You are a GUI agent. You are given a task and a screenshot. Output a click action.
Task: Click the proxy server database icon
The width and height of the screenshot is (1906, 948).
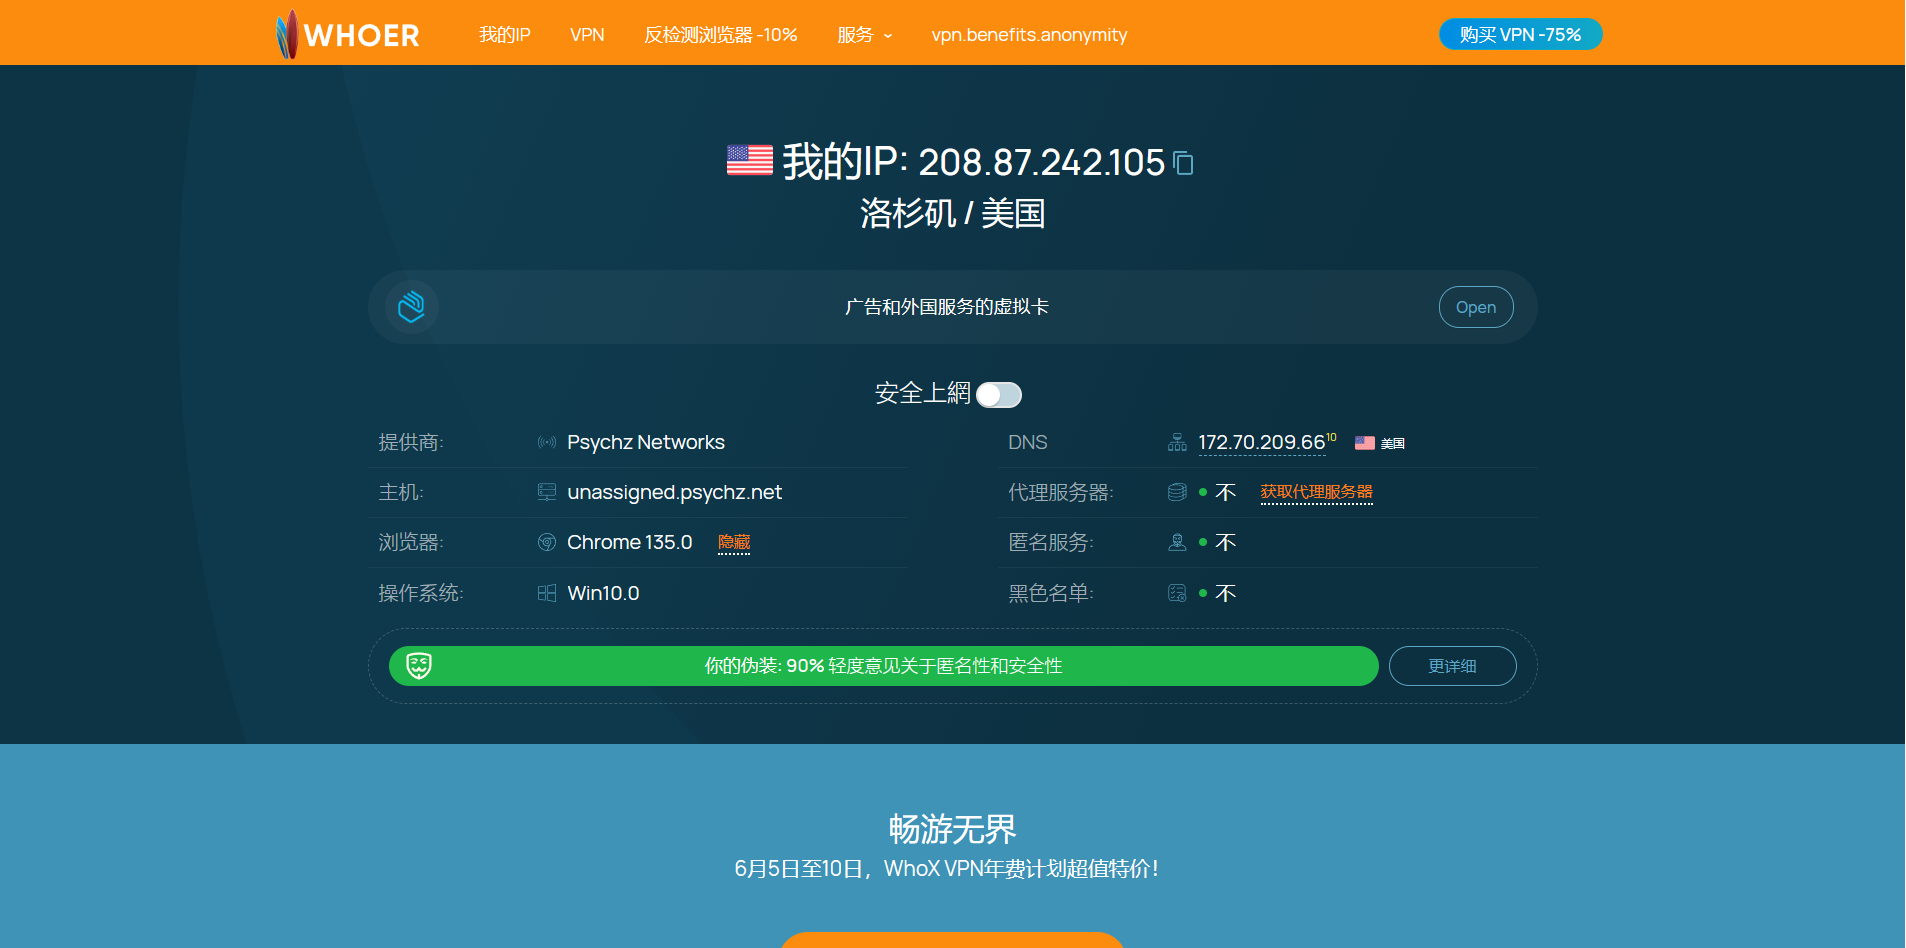[x=1177, y=492]
